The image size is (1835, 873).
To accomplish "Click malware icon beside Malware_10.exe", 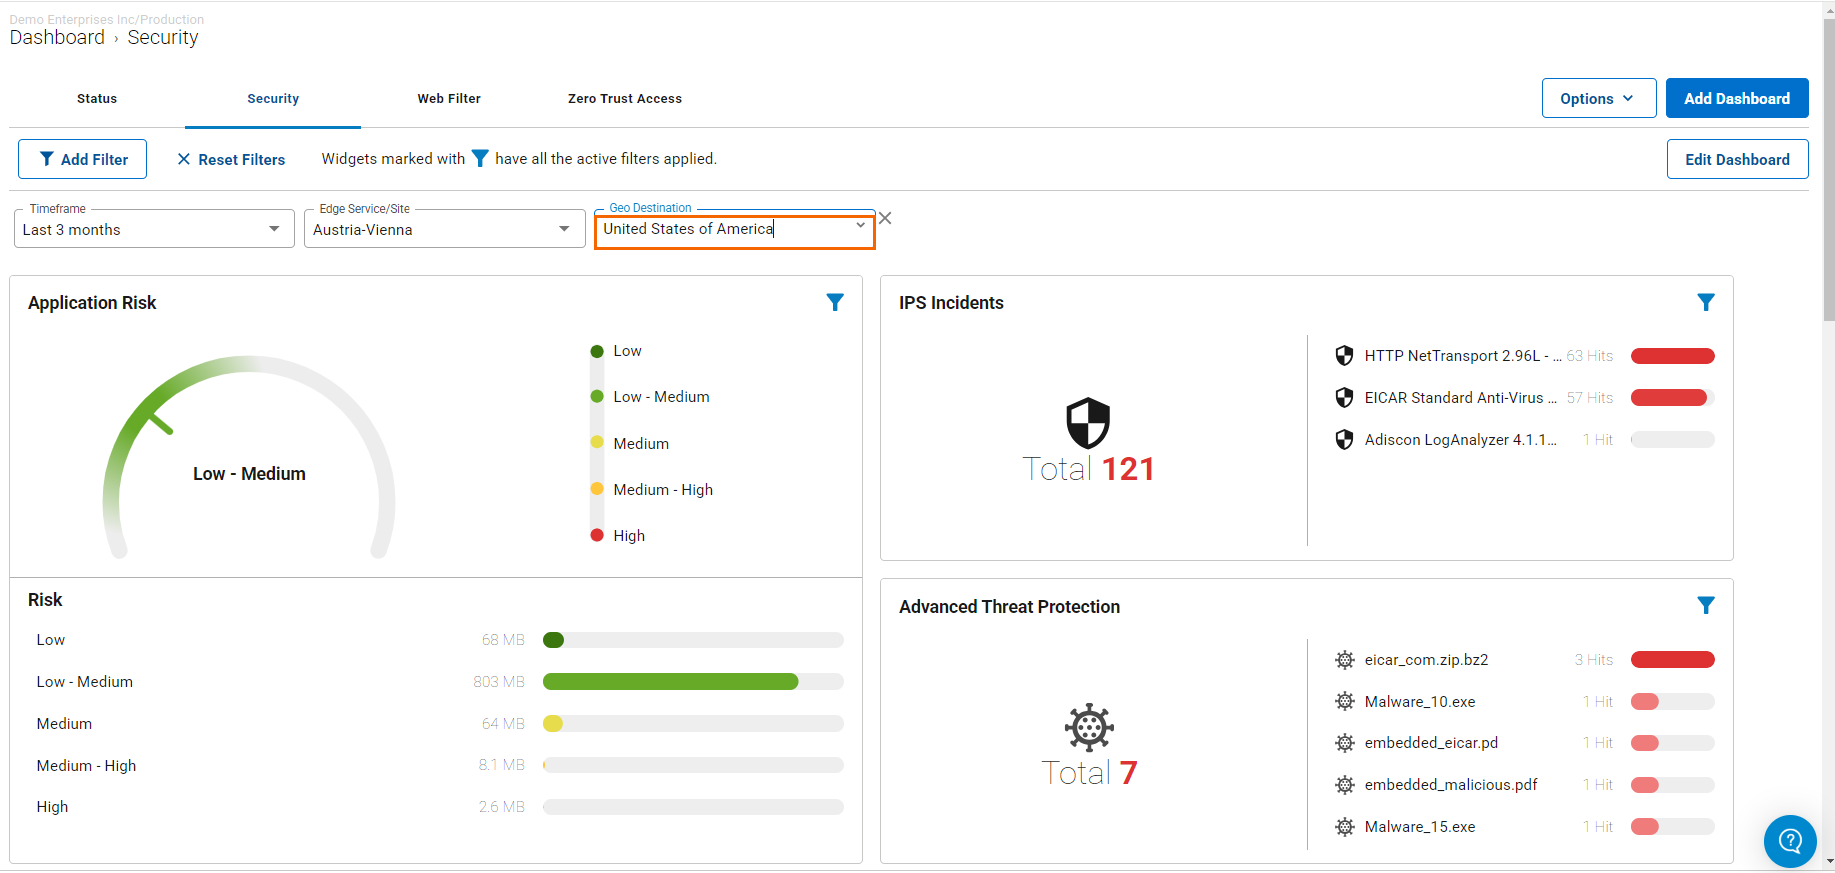I will (x=1345, y=701).
